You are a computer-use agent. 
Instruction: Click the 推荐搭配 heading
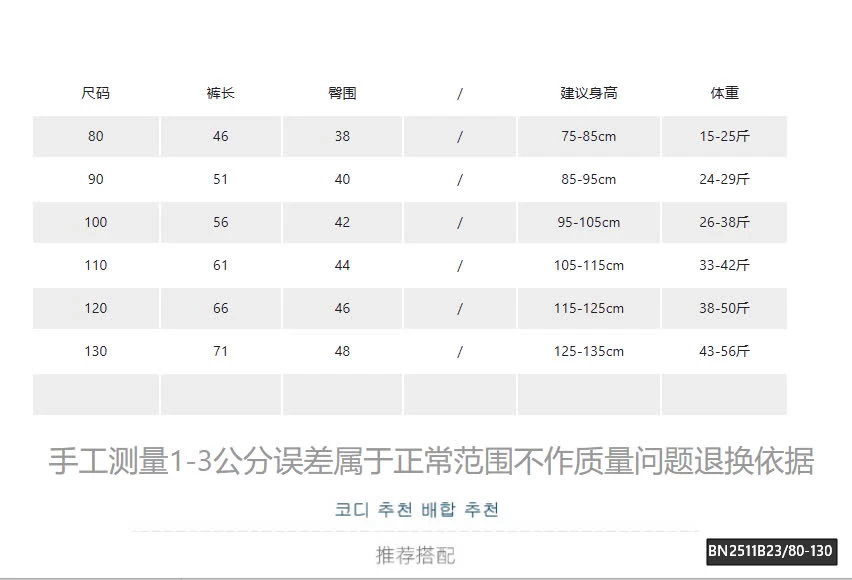click(x=415, y=555)
